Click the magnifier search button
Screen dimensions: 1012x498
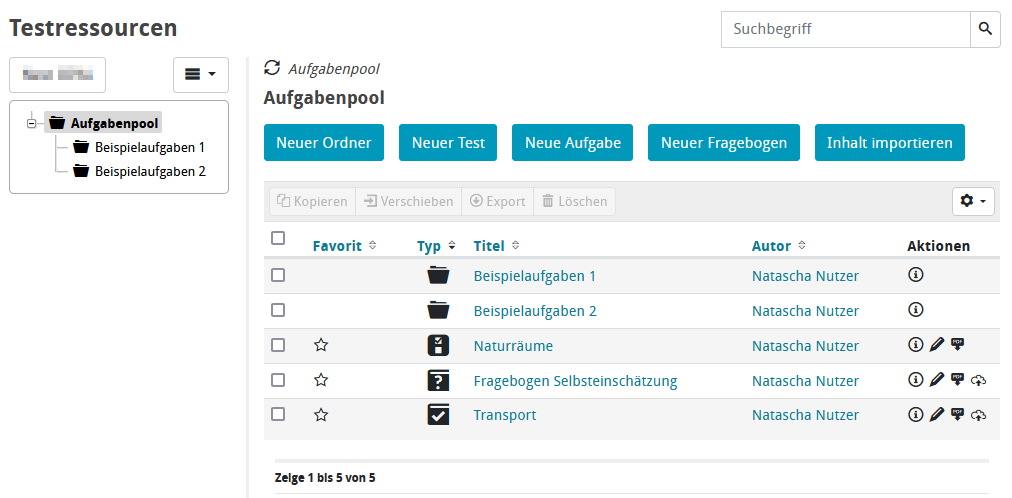(x=985, y=29)
